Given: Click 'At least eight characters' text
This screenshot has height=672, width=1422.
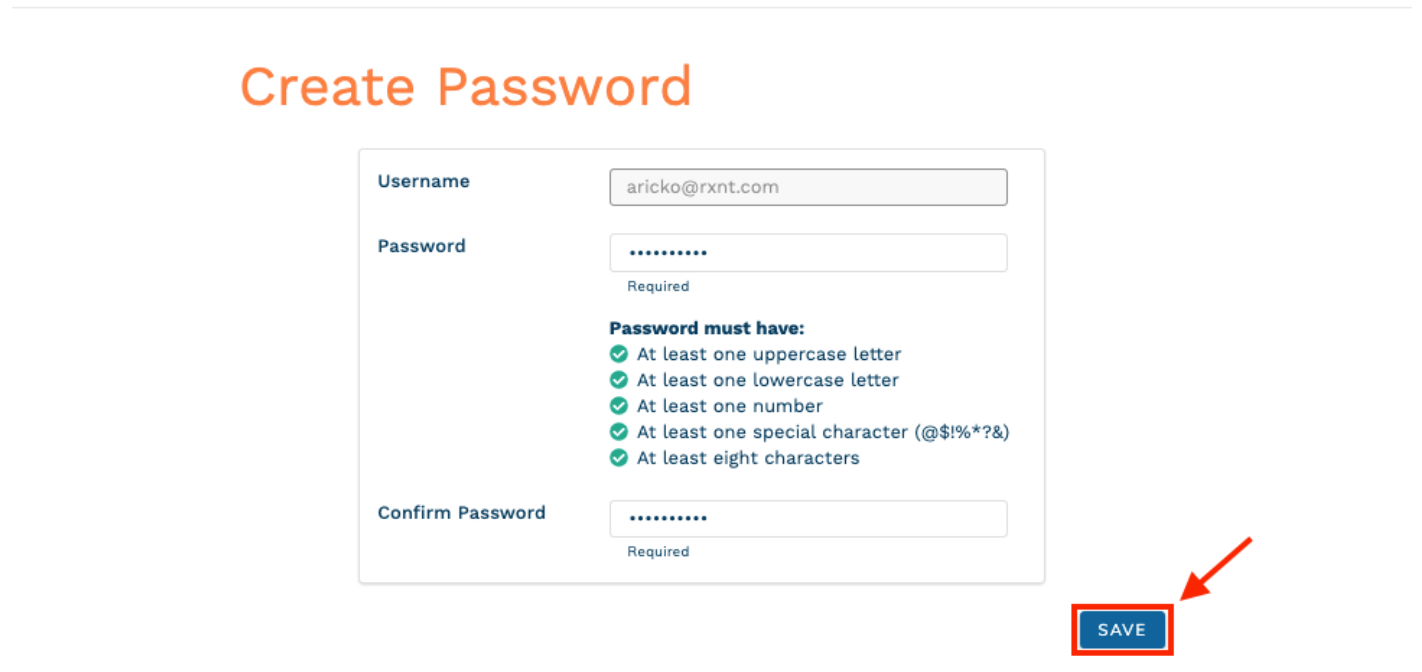Looking at the screenshot, I should (x=748, y=458).
